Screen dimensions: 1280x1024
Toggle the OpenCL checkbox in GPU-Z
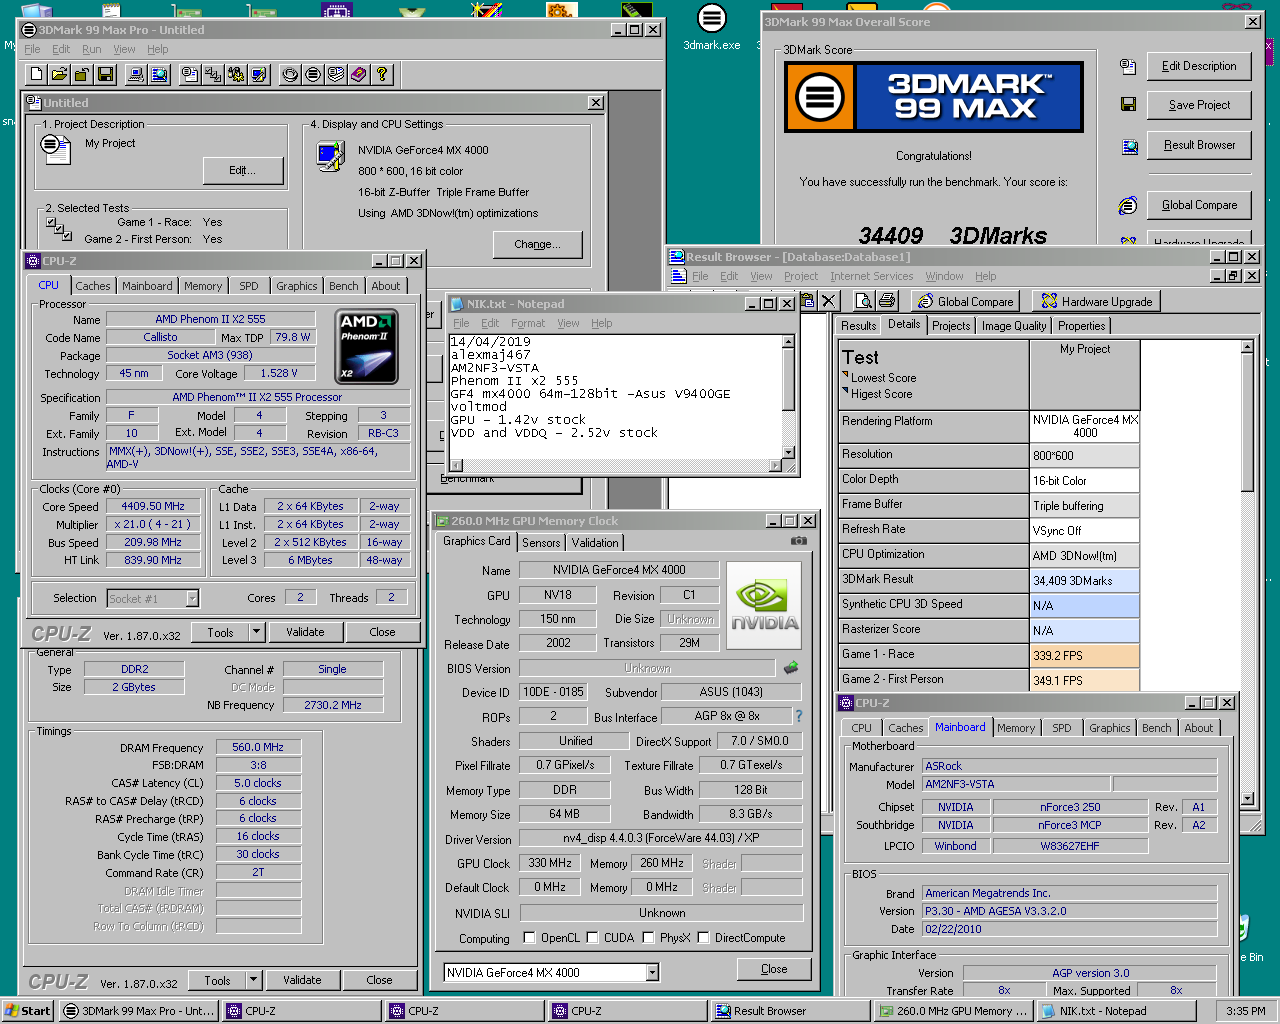pyautogui.click(x=530, y=938)
